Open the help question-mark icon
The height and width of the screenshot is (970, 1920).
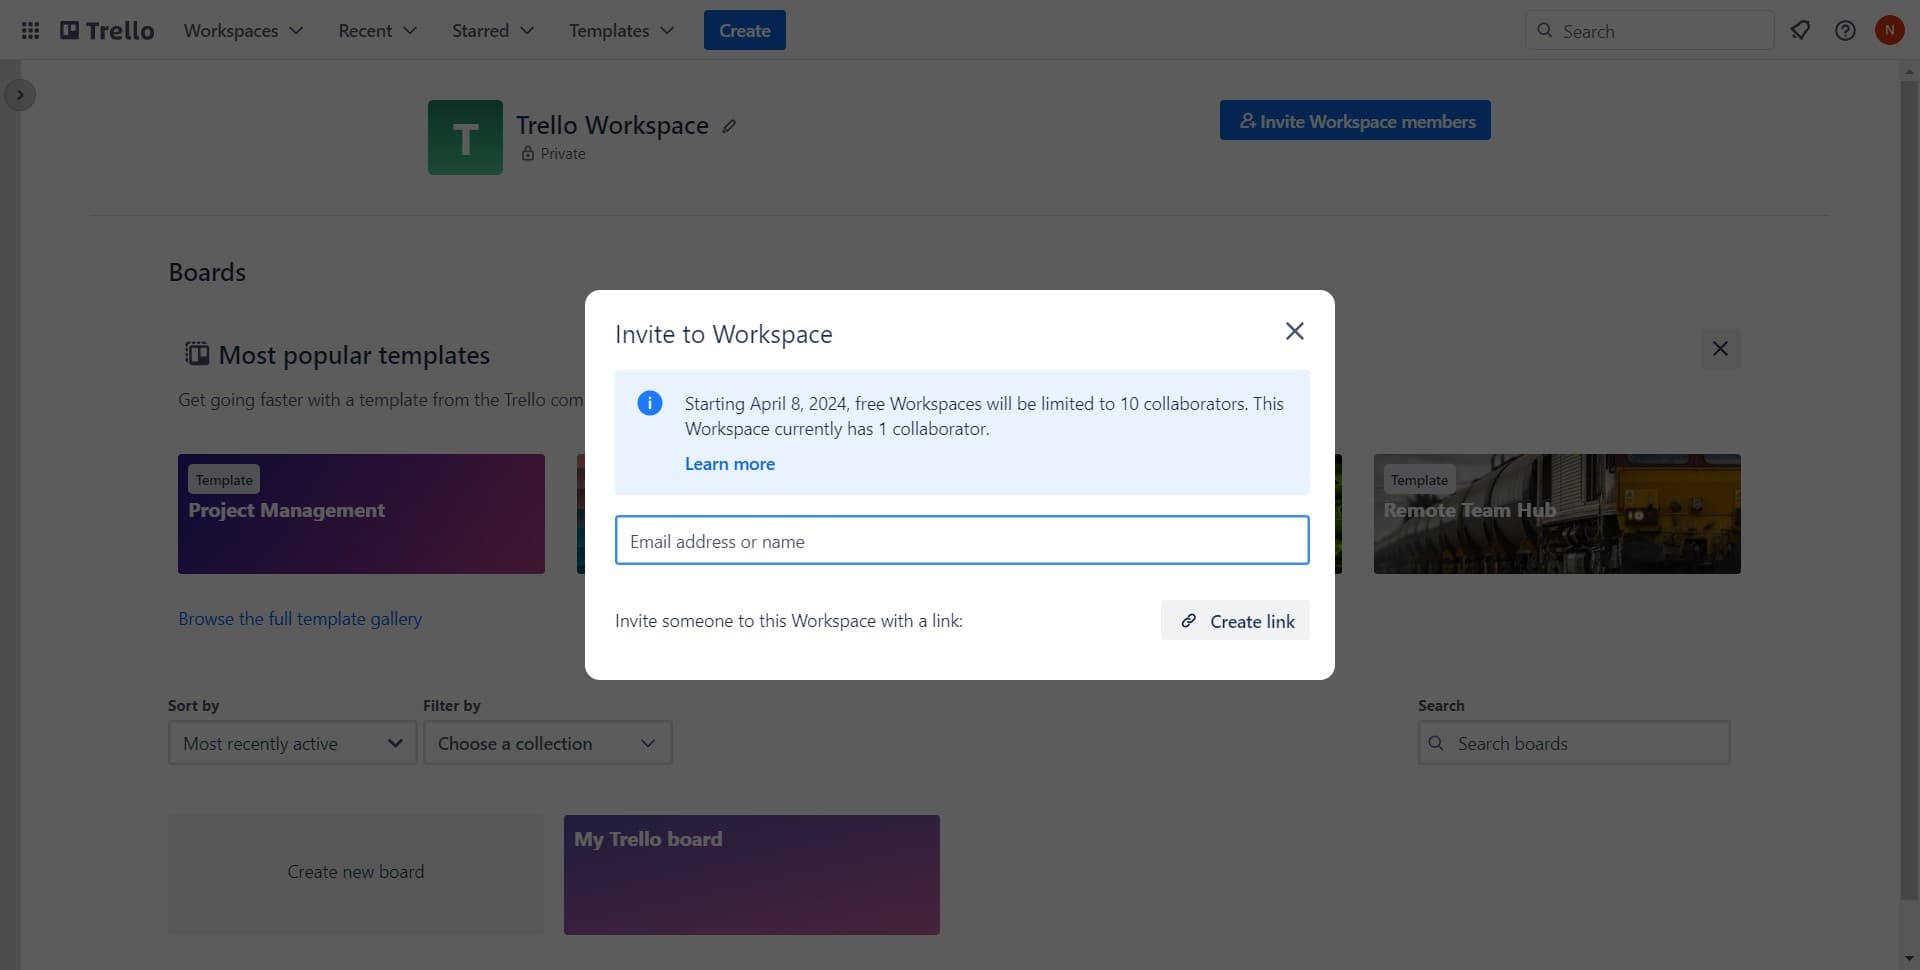click(1845, 30)
